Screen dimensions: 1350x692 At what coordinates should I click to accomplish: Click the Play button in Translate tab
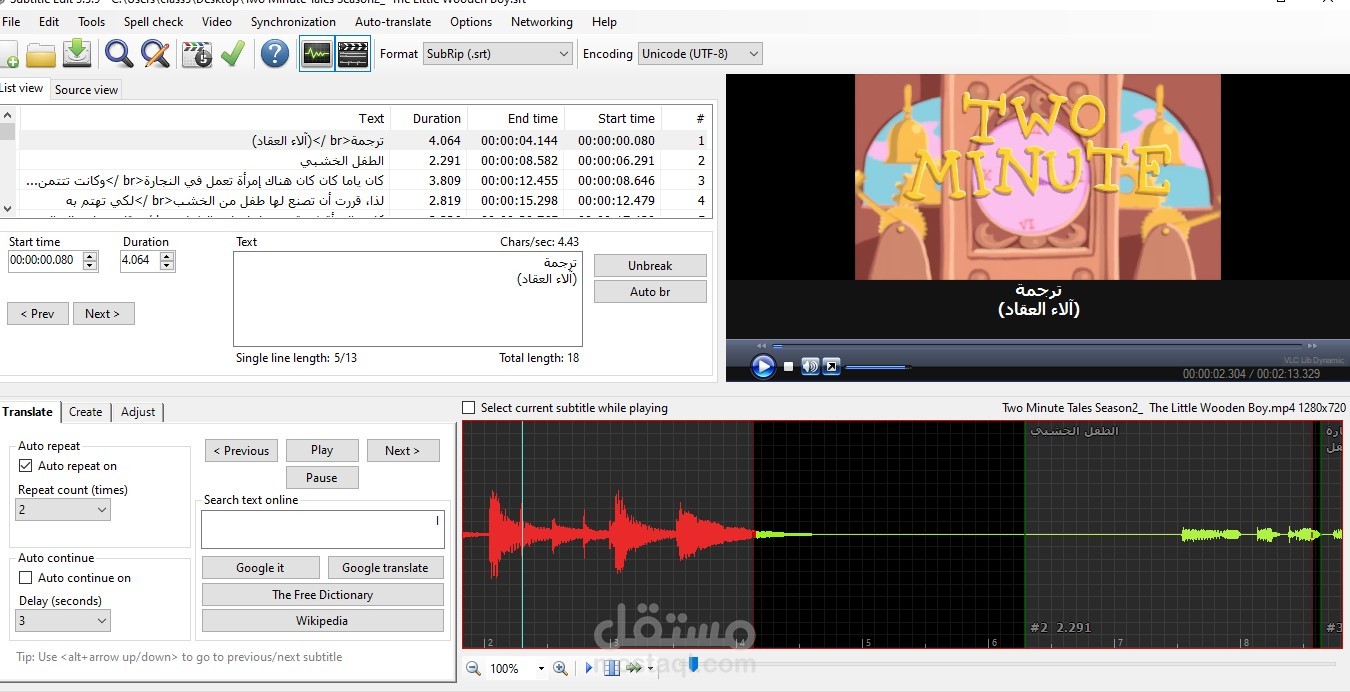tap(322, 451)
